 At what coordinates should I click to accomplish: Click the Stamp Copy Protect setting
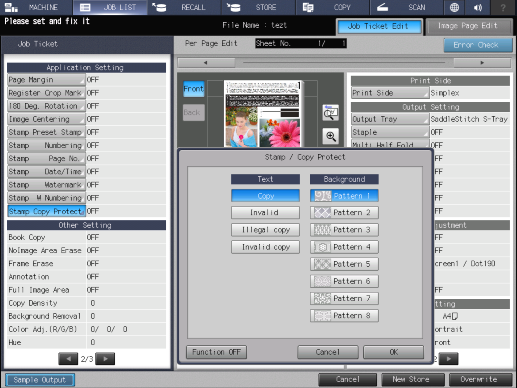pos(46,211)
